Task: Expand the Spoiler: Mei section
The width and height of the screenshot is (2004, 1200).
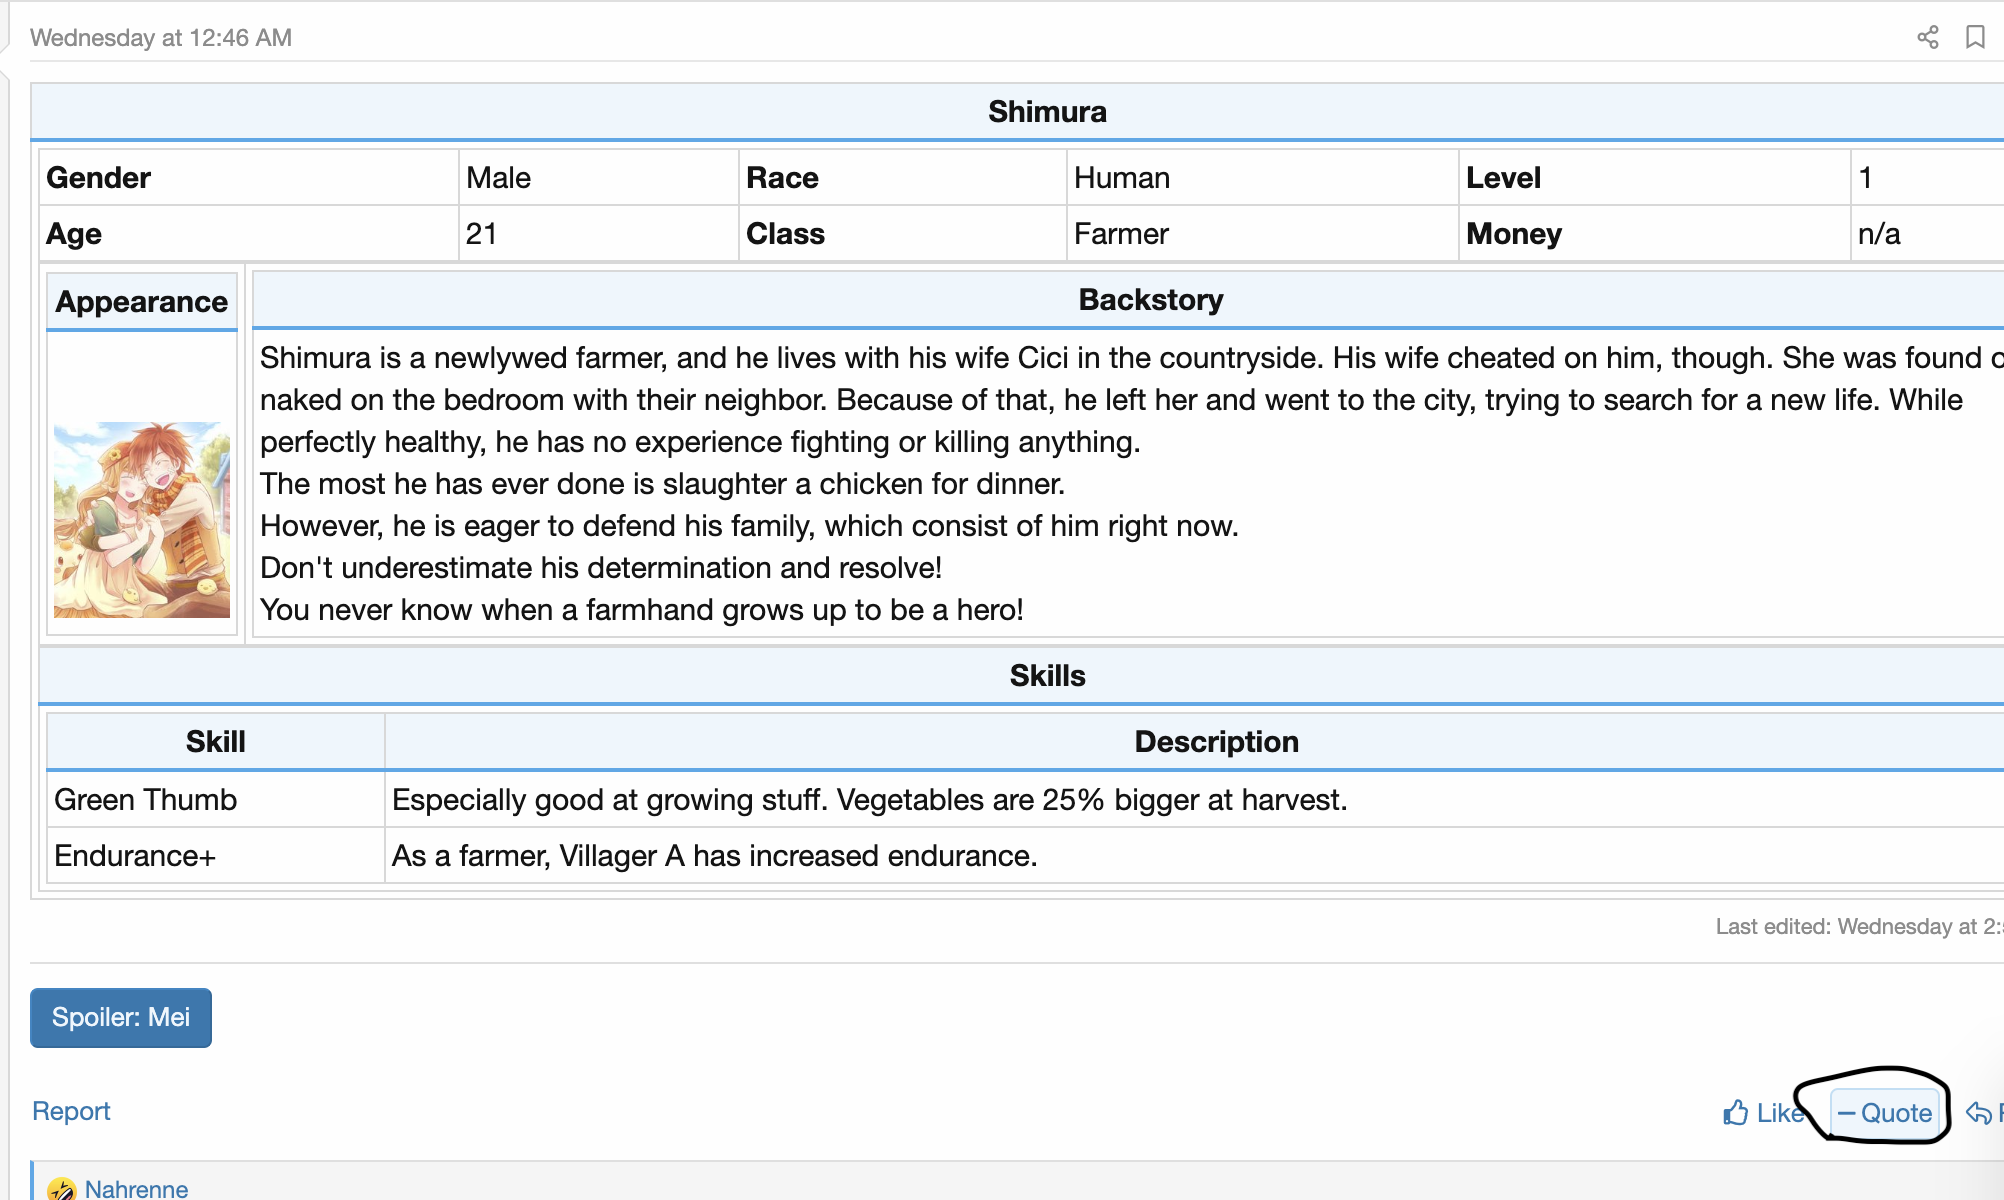Action: click(x=121, y=1018)
